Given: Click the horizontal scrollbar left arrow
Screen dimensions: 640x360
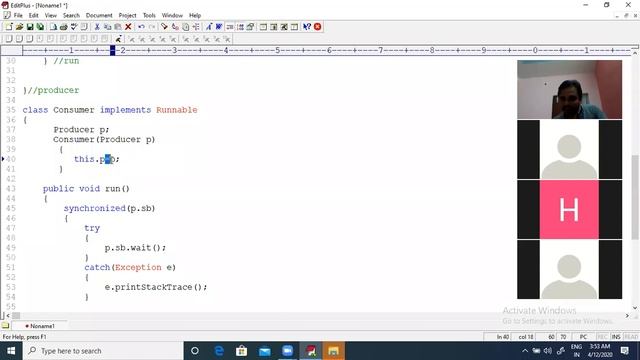Looking at the screenshot, I should pos(8,316).
